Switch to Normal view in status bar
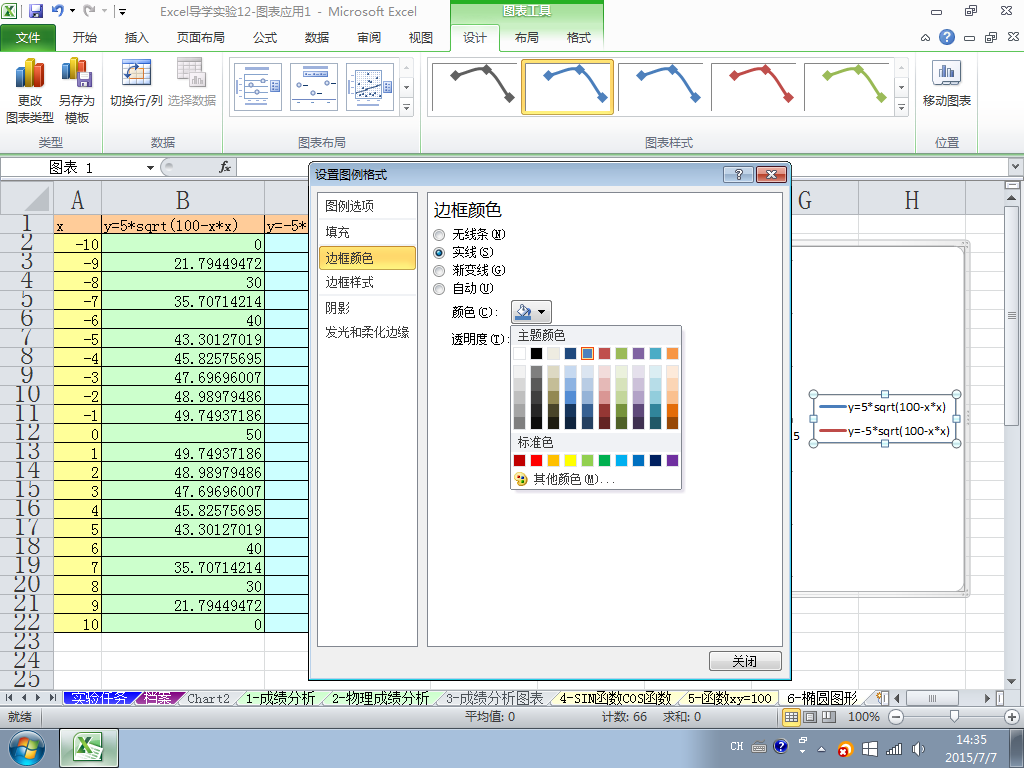1024x768 pixels. coord(792,717)
